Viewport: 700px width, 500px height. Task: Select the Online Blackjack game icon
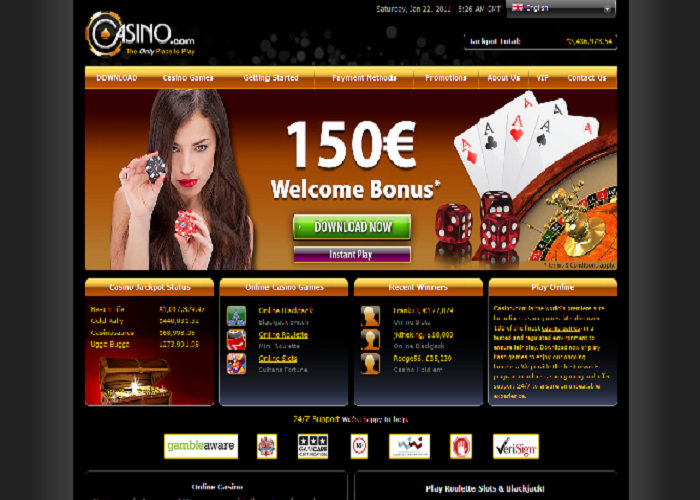pyautogui.click(x=236, y=316)
